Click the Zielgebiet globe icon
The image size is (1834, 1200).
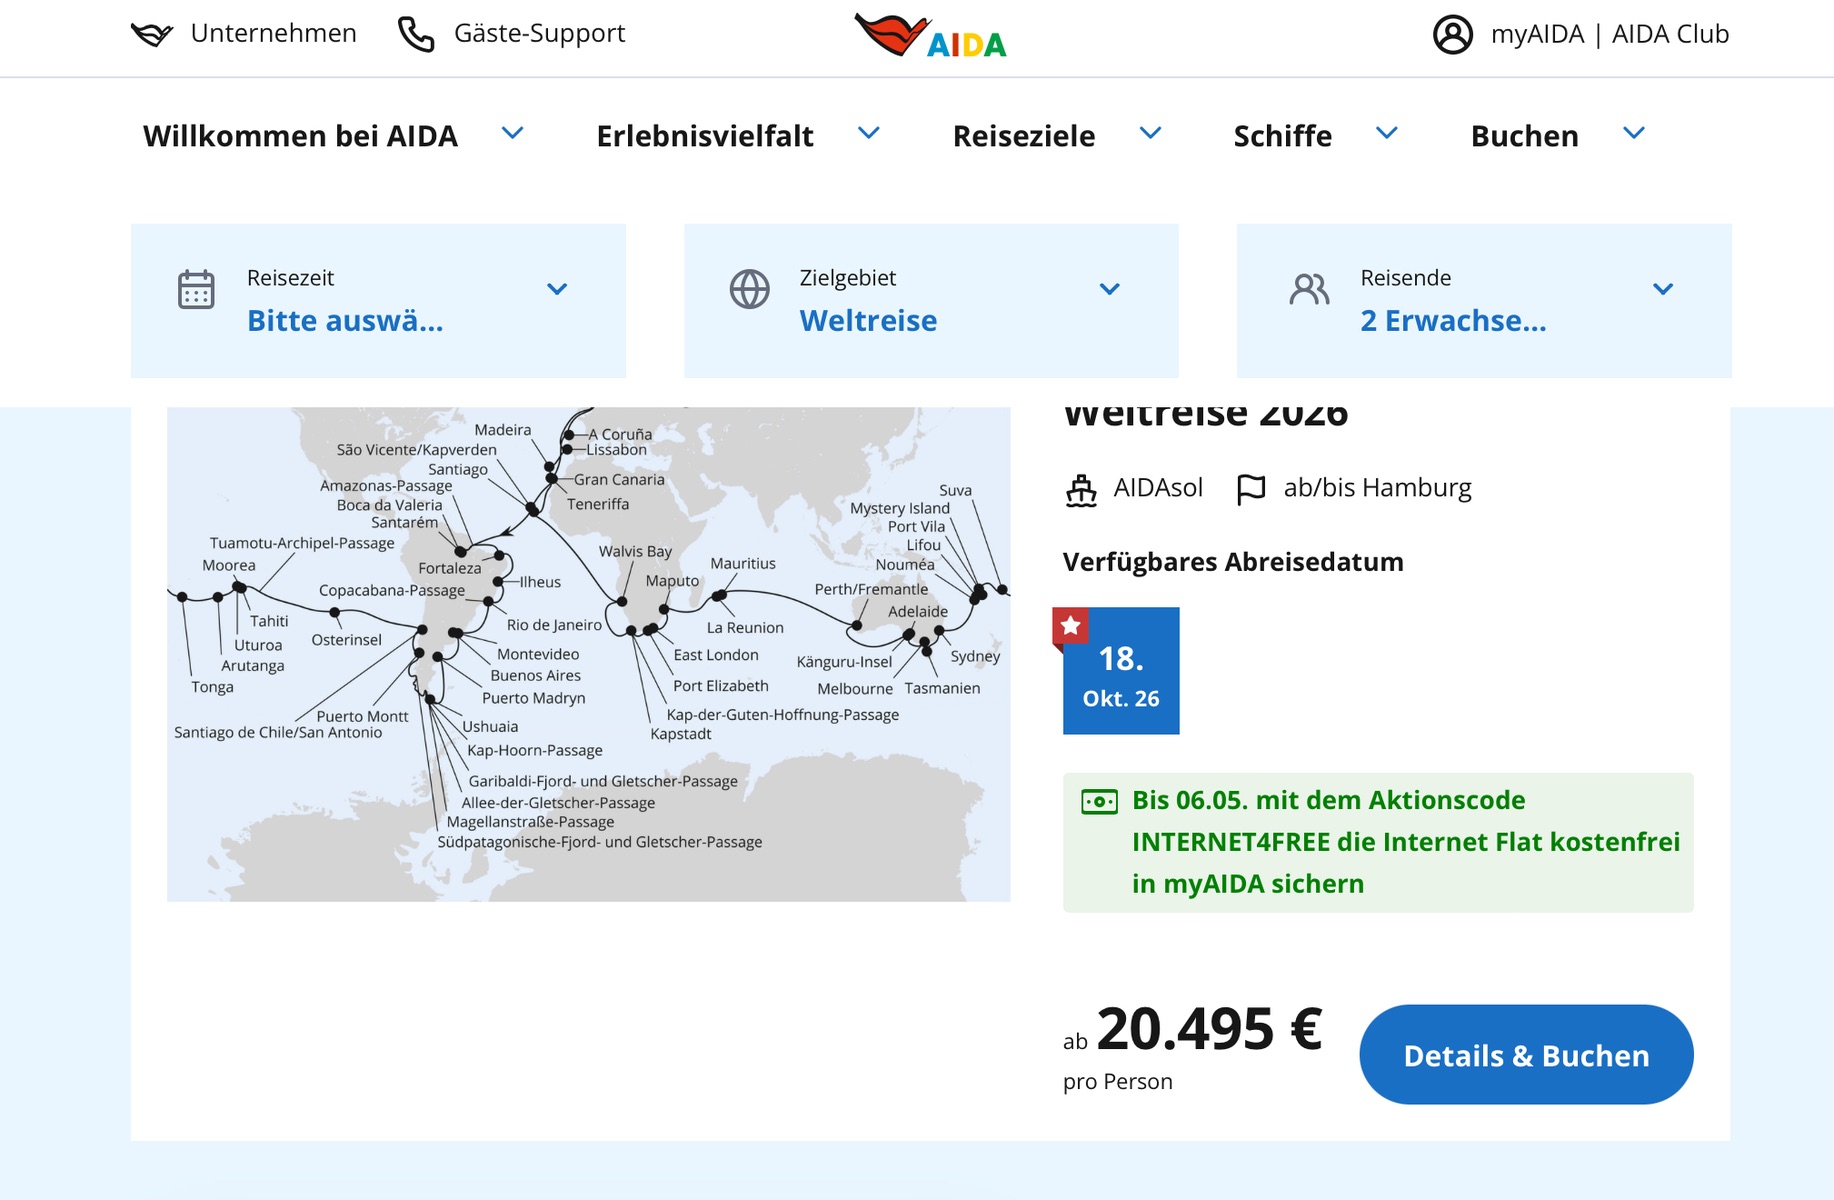coord(749,289)
